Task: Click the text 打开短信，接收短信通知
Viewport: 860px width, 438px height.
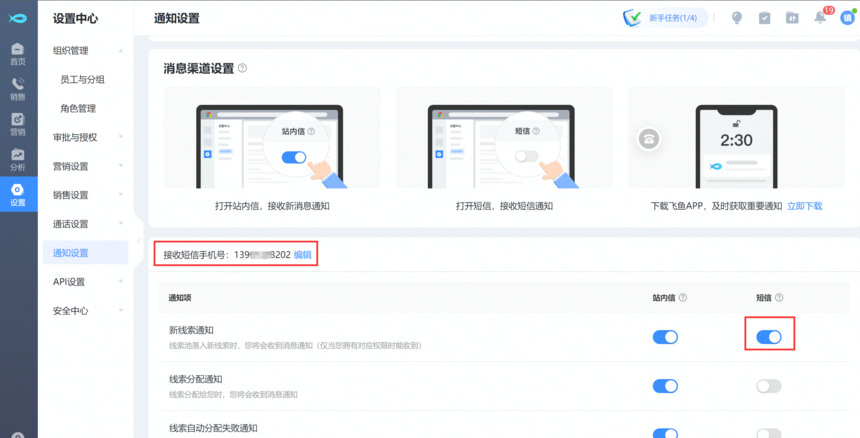Action: tap(504, 207)
